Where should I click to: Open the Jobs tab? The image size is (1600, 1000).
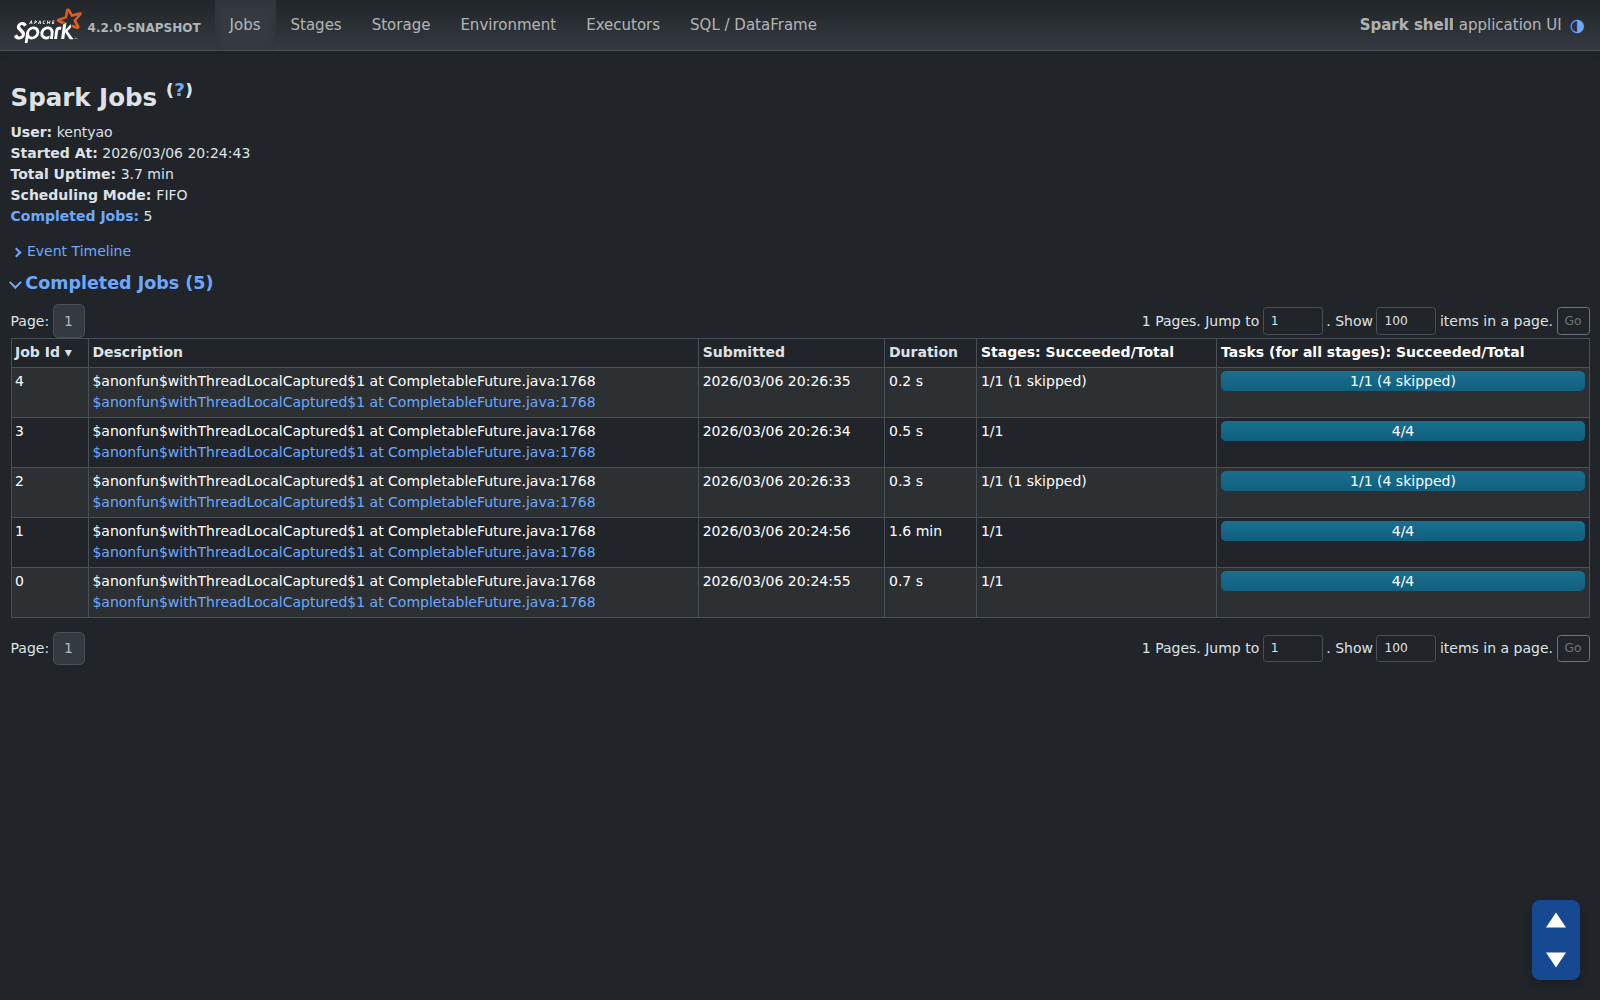pos(244,25)
